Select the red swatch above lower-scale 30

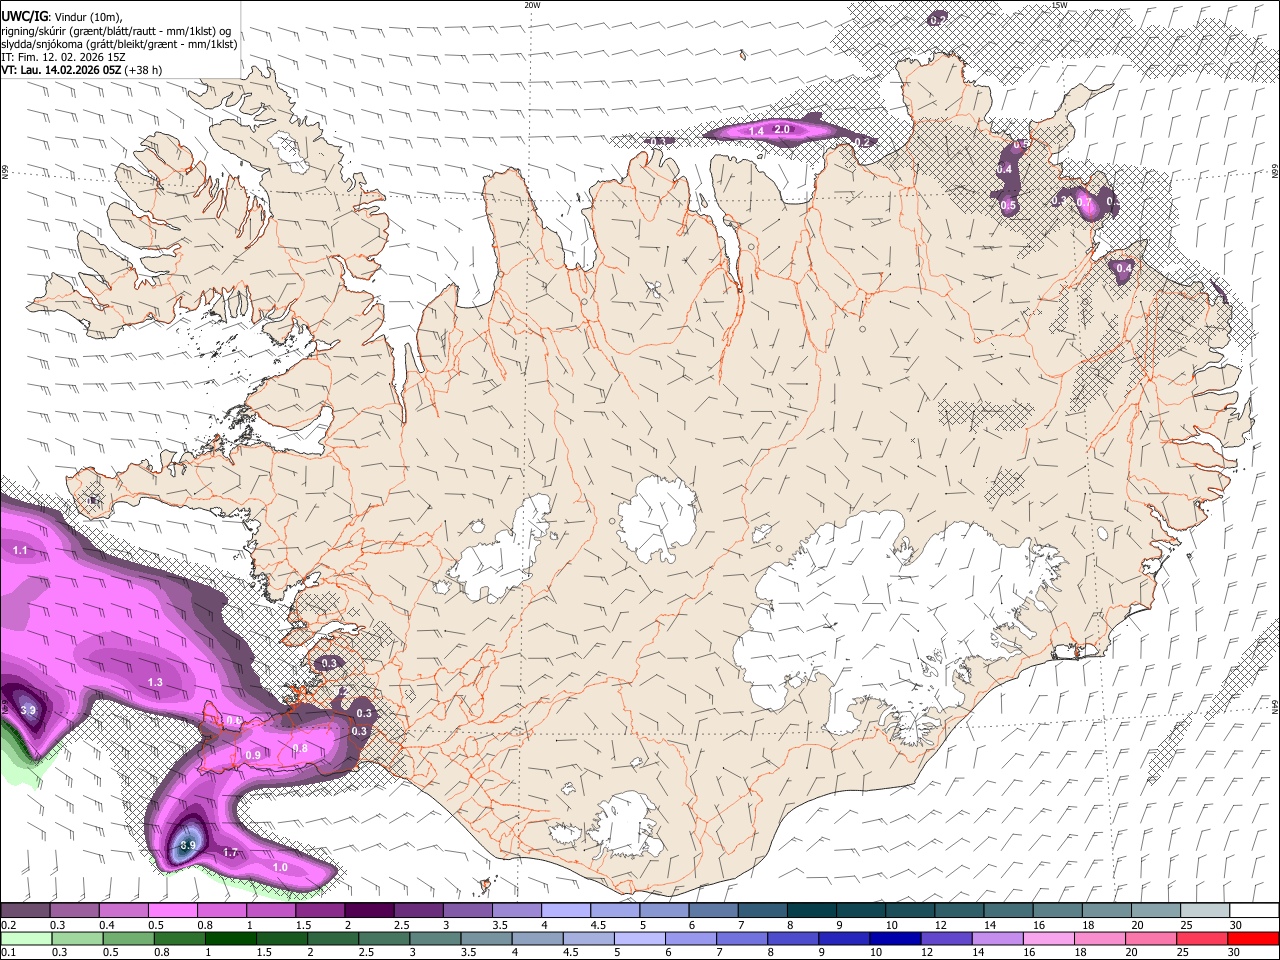click(1254, 938)
